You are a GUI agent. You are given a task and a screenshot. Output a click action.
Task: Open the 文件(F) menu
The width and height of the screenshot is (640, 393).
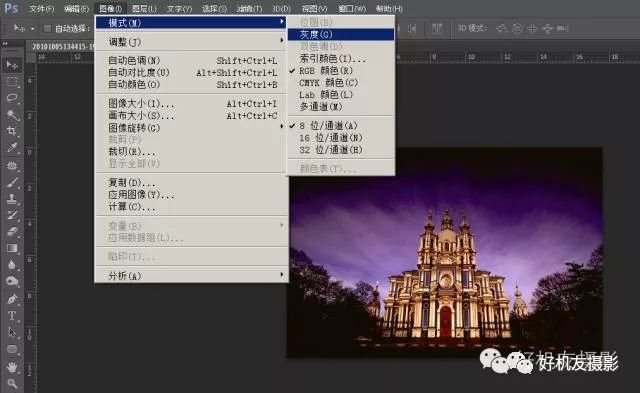point(41,9)
